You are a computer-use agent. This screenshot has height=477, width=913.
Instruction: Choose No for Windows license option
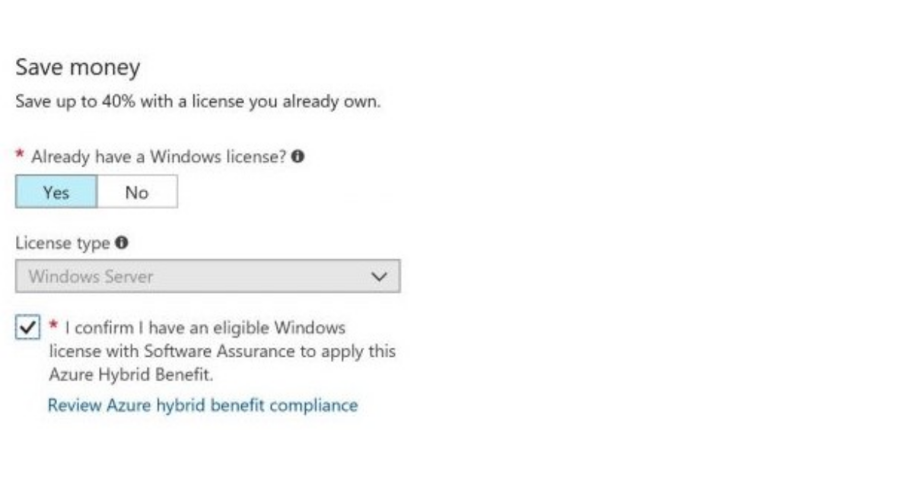tap(137, 192)
